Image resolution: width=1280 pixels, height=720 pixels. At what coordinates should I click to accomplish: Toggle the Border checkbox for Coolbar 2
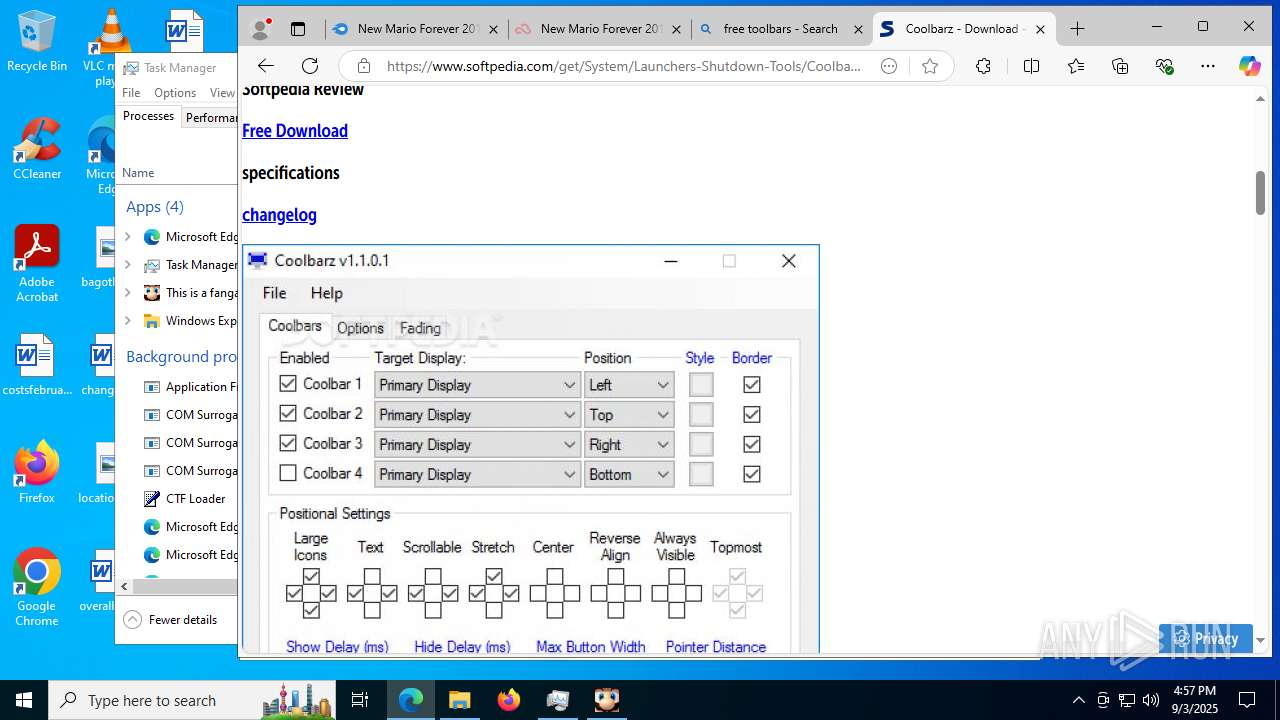(752, 414)
